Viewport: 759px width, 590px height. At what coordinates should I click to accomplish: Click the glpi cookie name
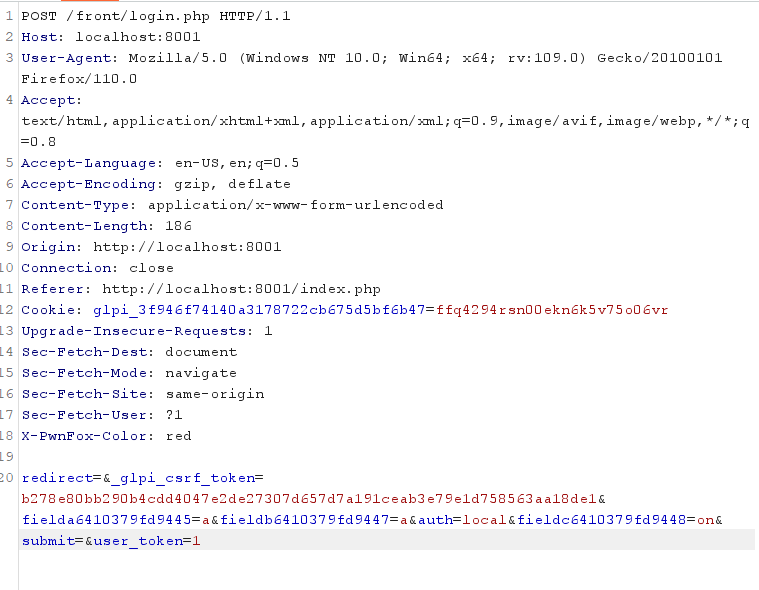click(x=259, y=310)
